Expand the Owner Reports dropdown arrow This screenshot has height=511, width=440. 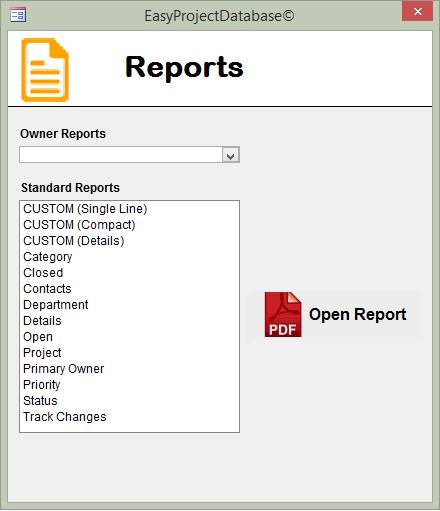click(231, 155)
